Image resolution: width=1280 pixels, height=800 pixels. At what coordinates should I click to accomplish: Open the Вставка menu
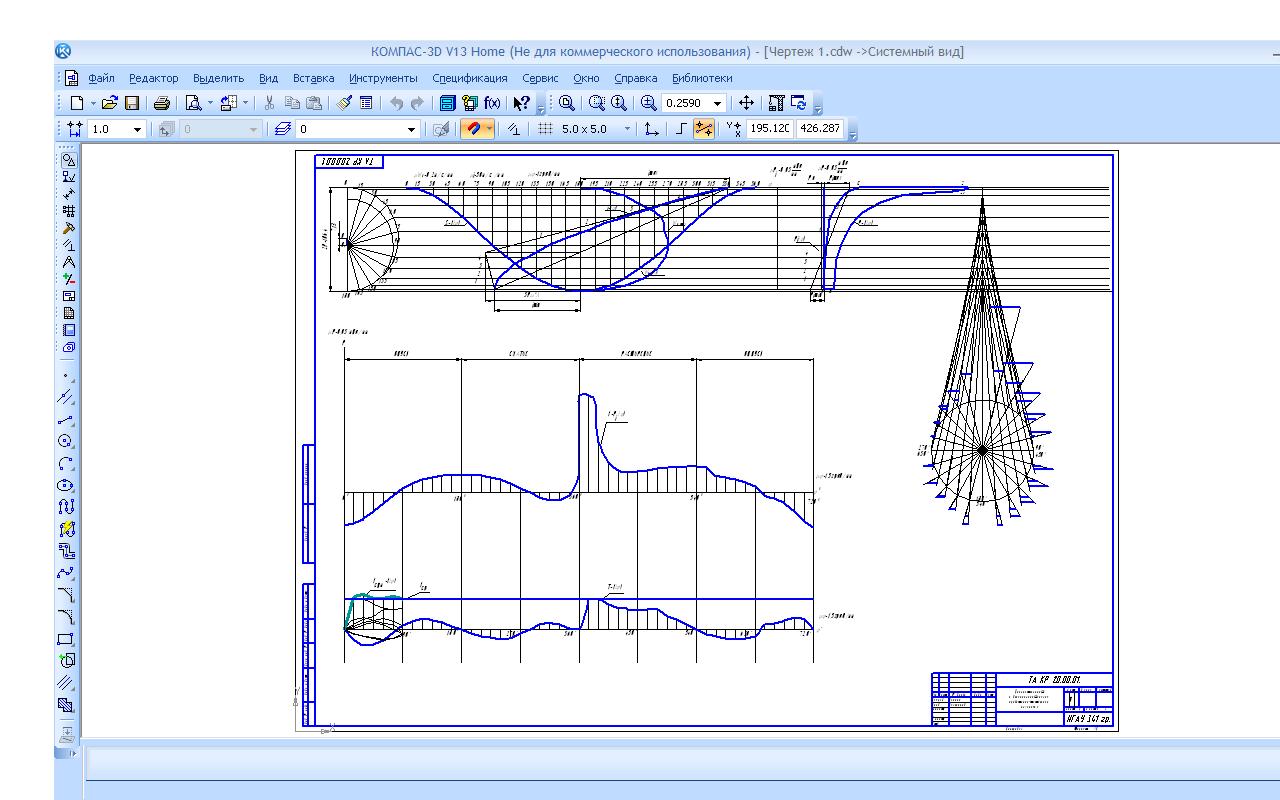[x=314, y=78]
